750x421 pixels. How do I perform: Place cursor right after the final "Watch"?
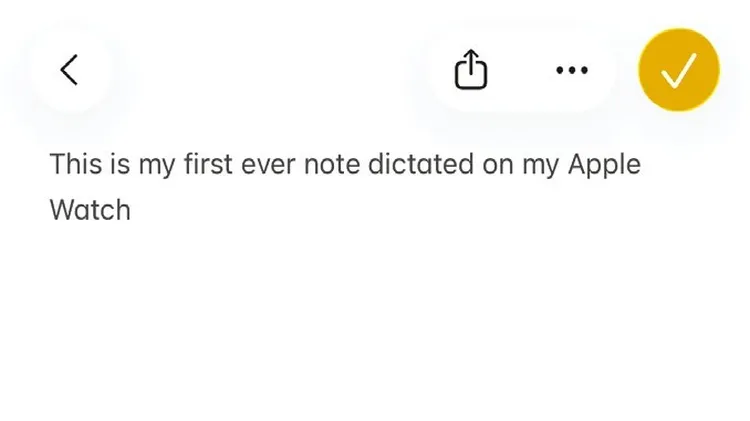click(x=132, y=211)
